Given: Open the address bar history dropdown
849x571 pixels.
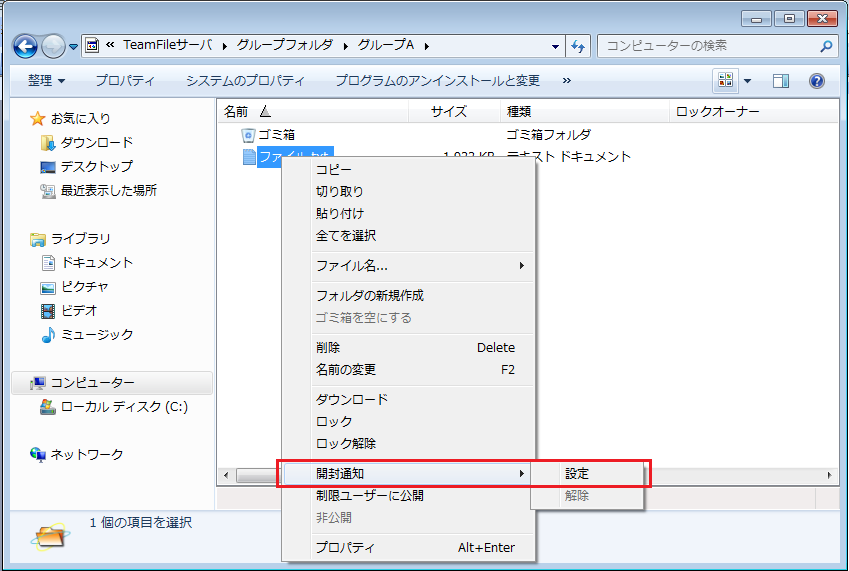Looking at the screenshot, I should pos(556,46).
